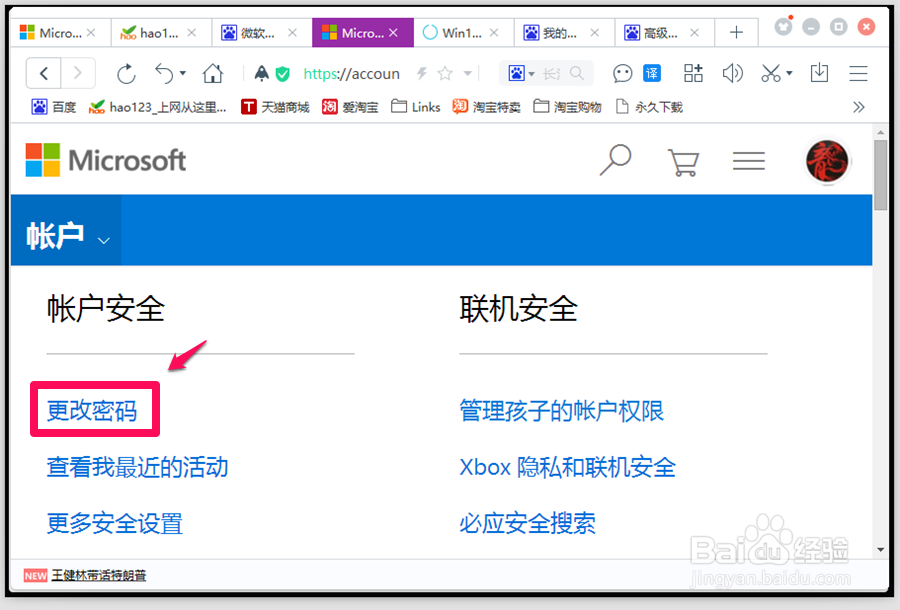Open the Microsoft site hamburger menu
The height and width of the screenshot is (610, 900).
748,161
